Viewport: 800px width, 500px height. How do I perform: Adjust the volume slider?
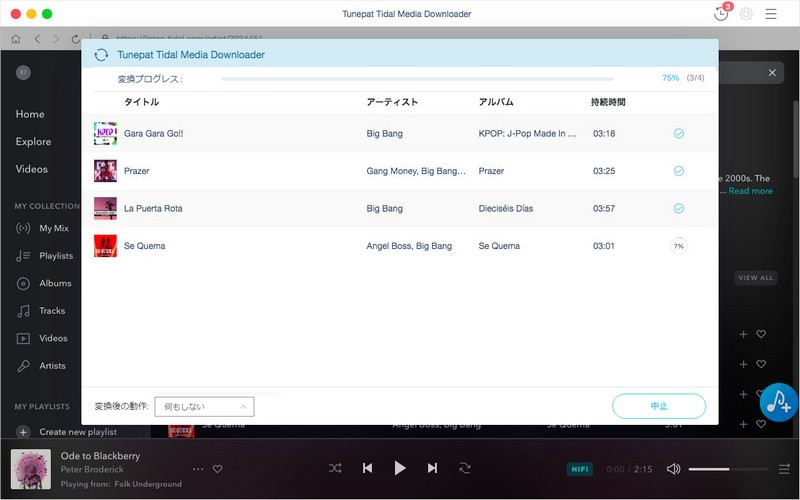point(729,469)
